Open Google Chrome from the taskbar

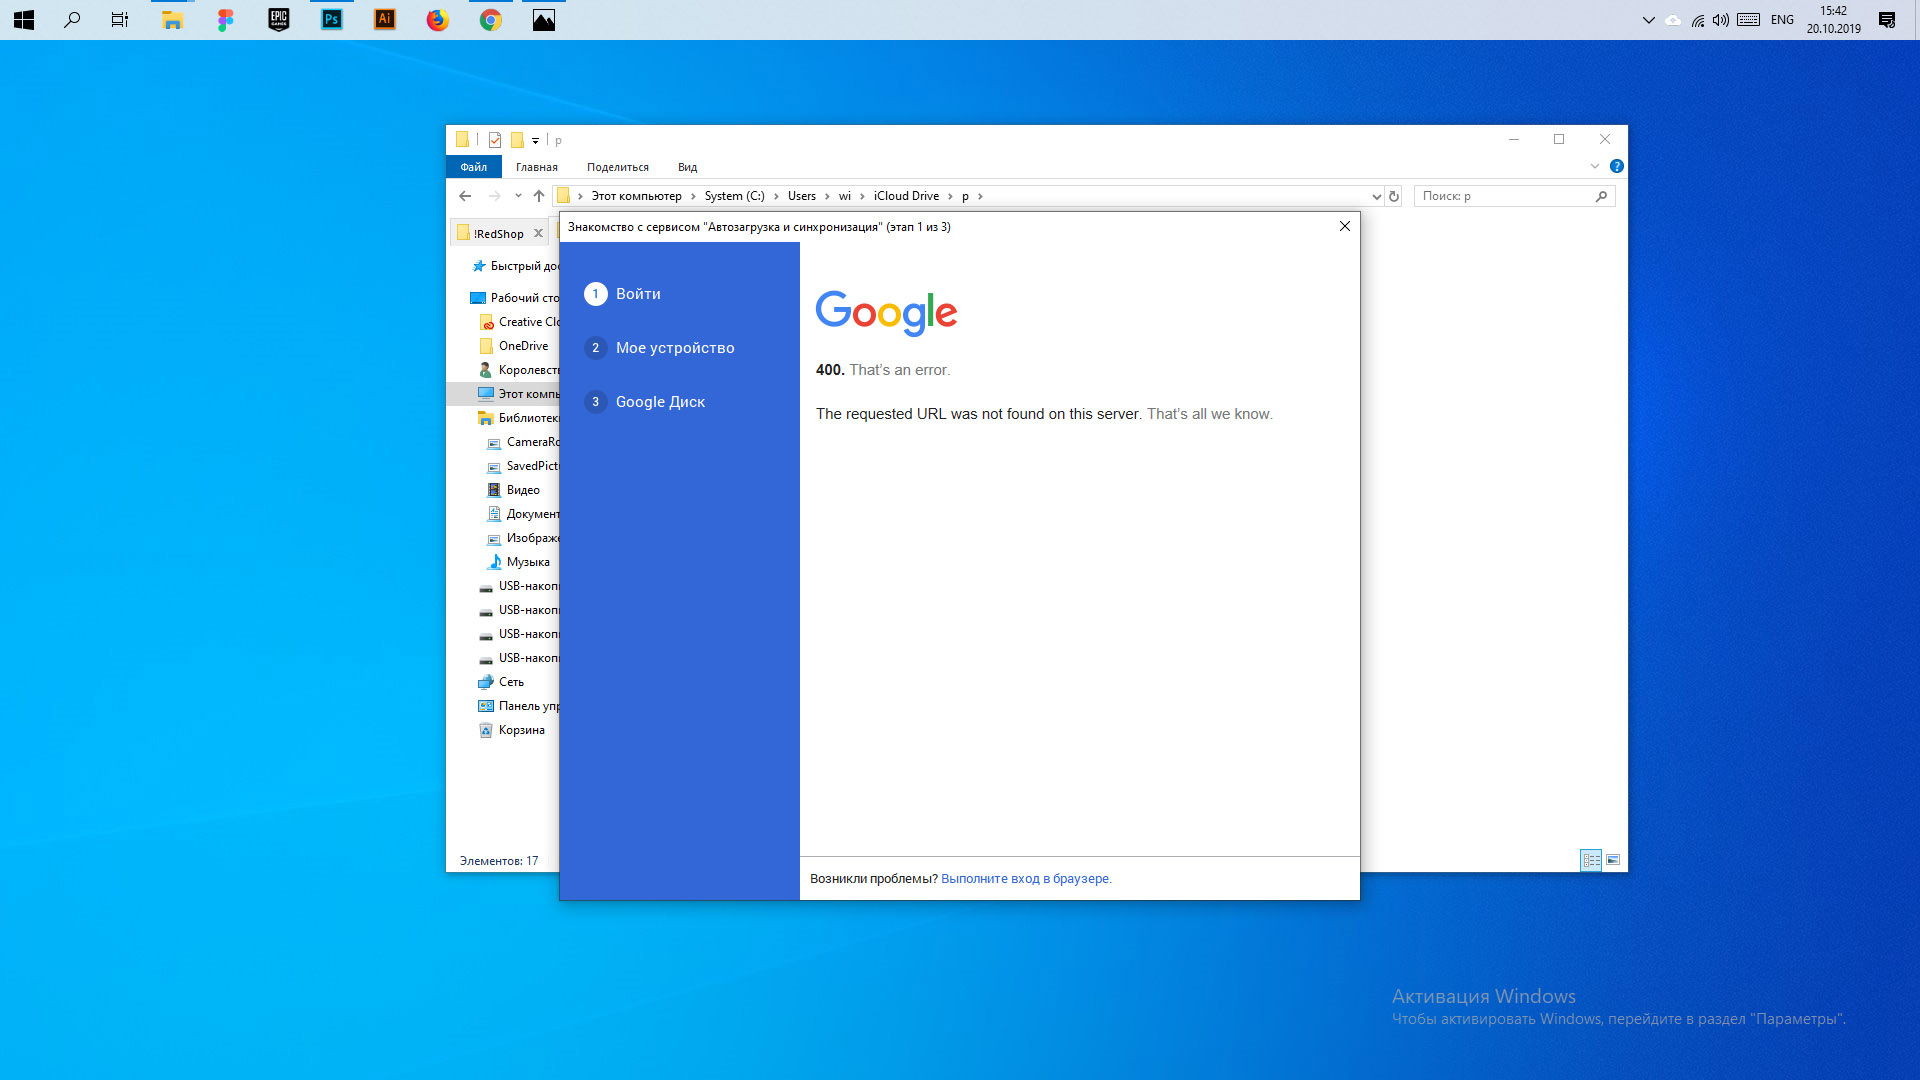[490, 20]
